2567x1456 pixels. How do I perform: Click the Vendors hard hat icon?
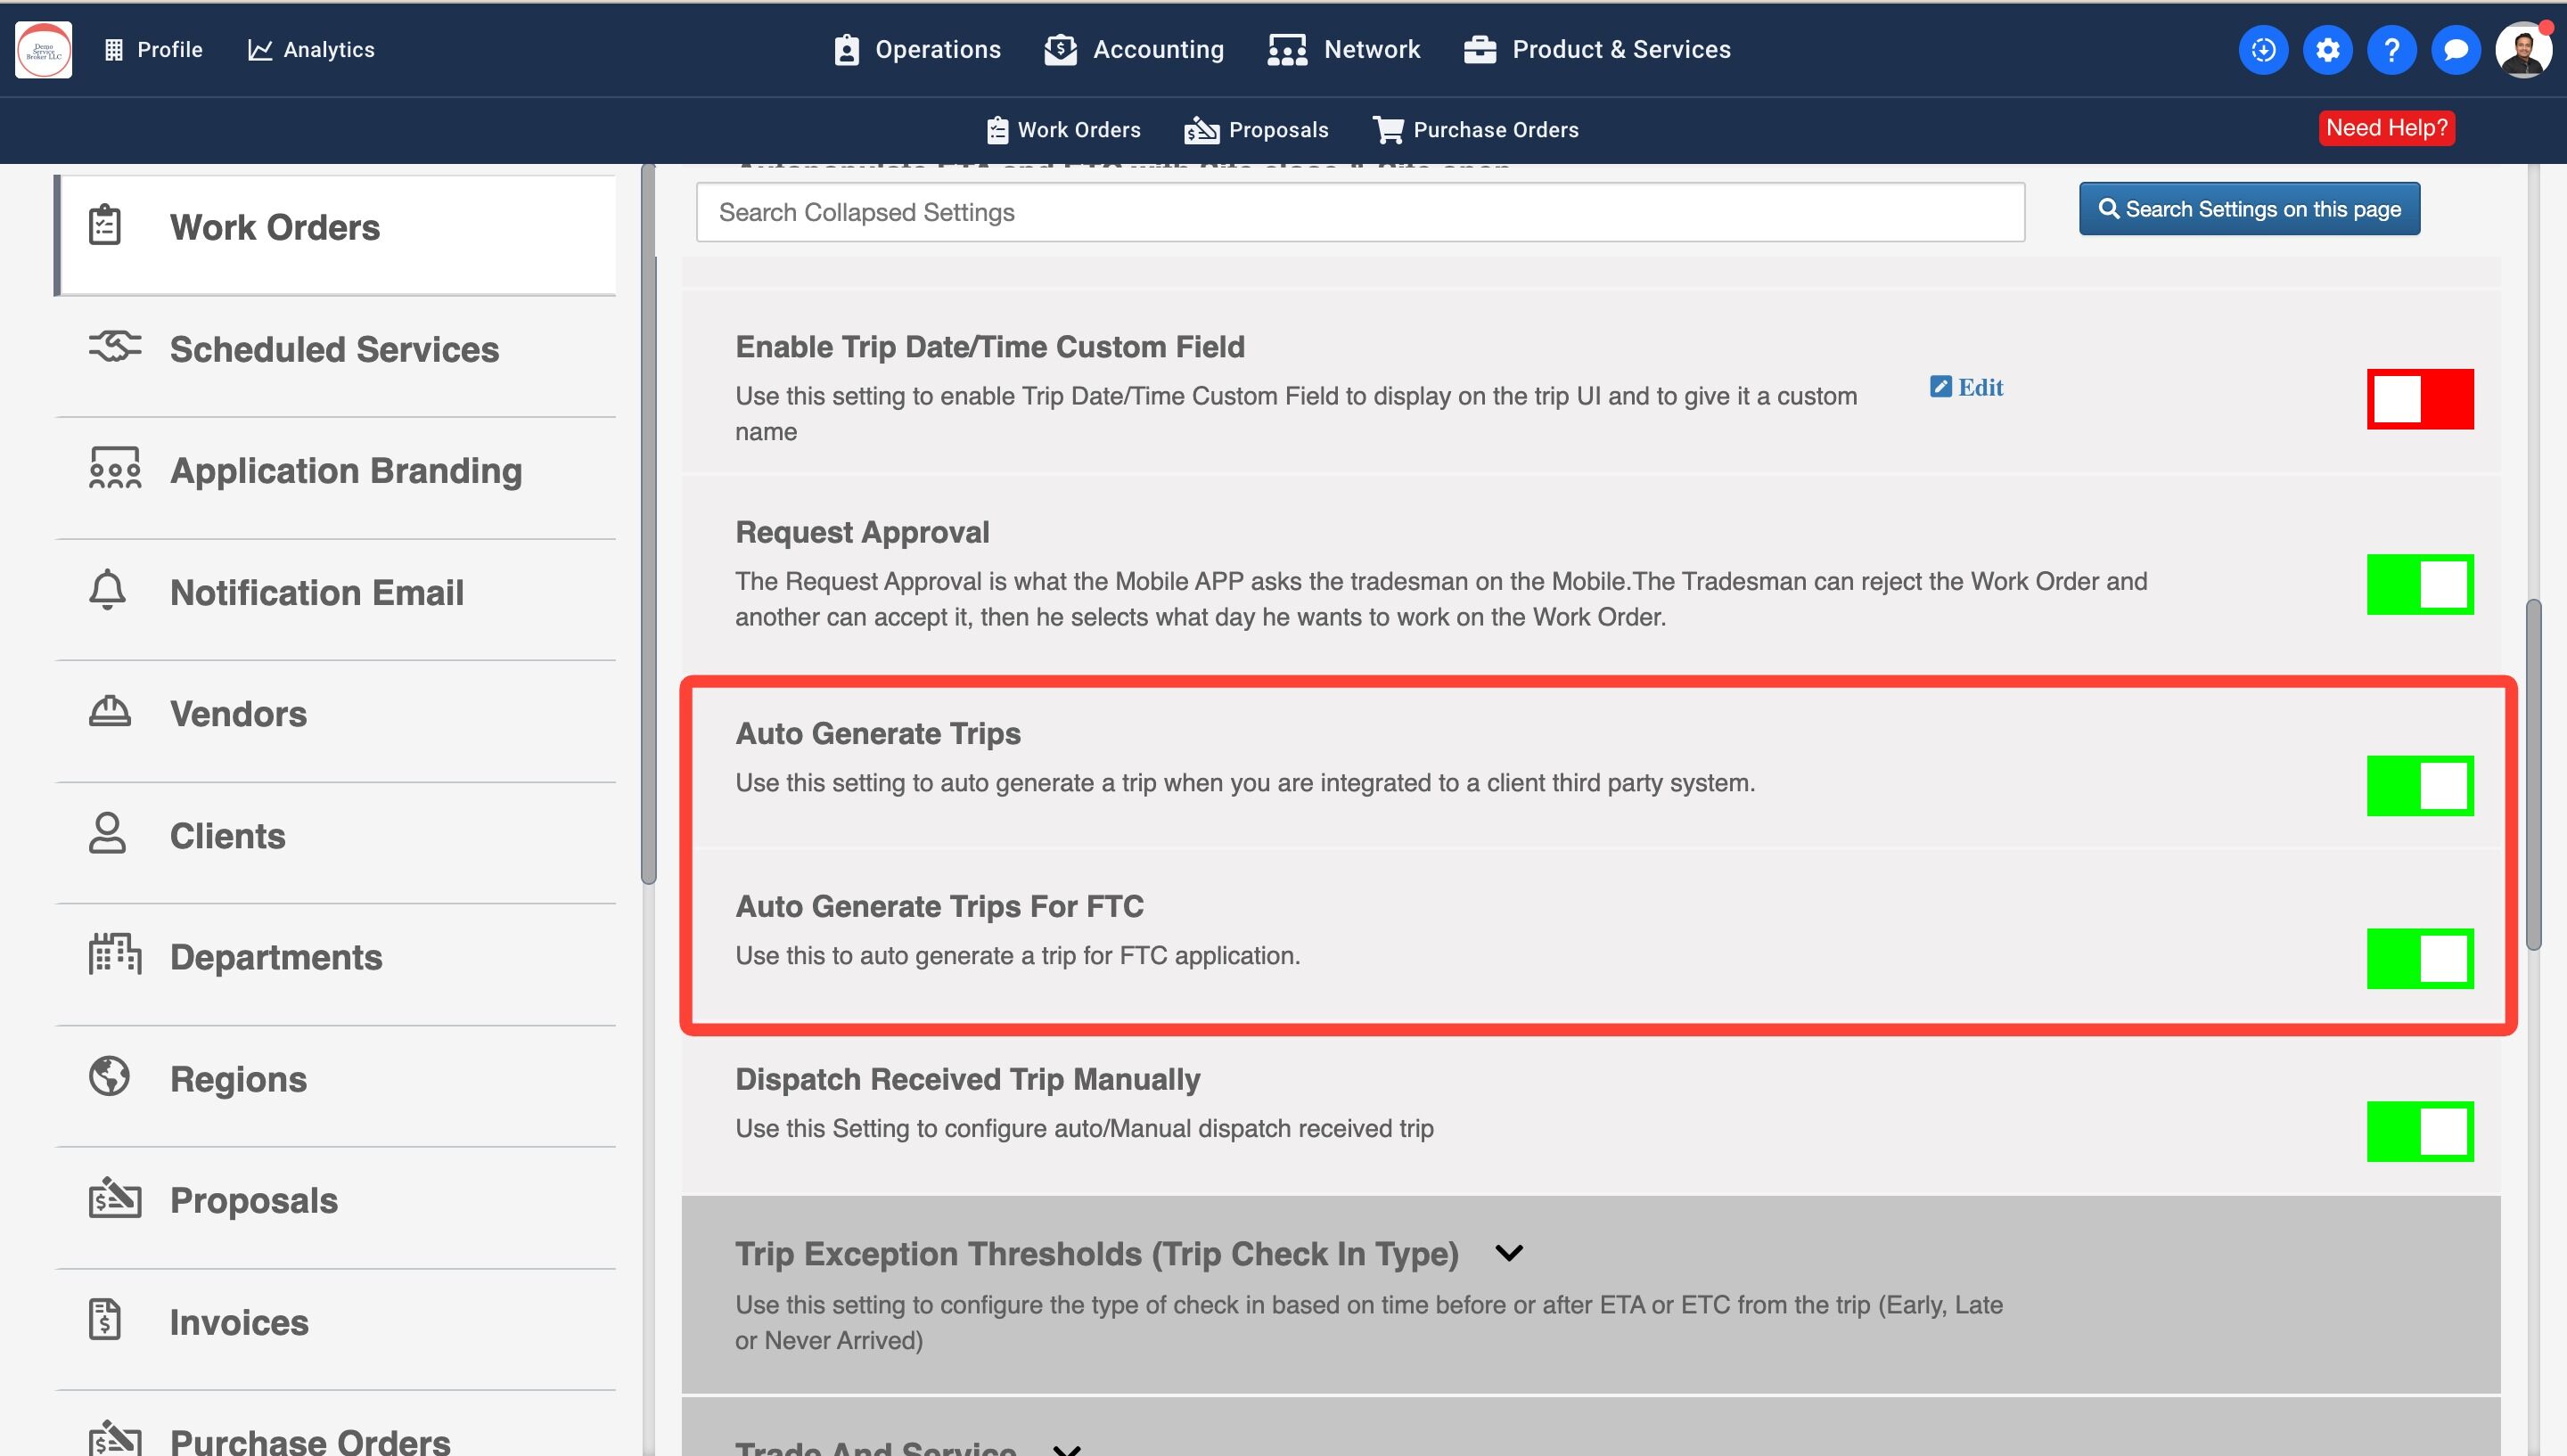click(109, 713)
